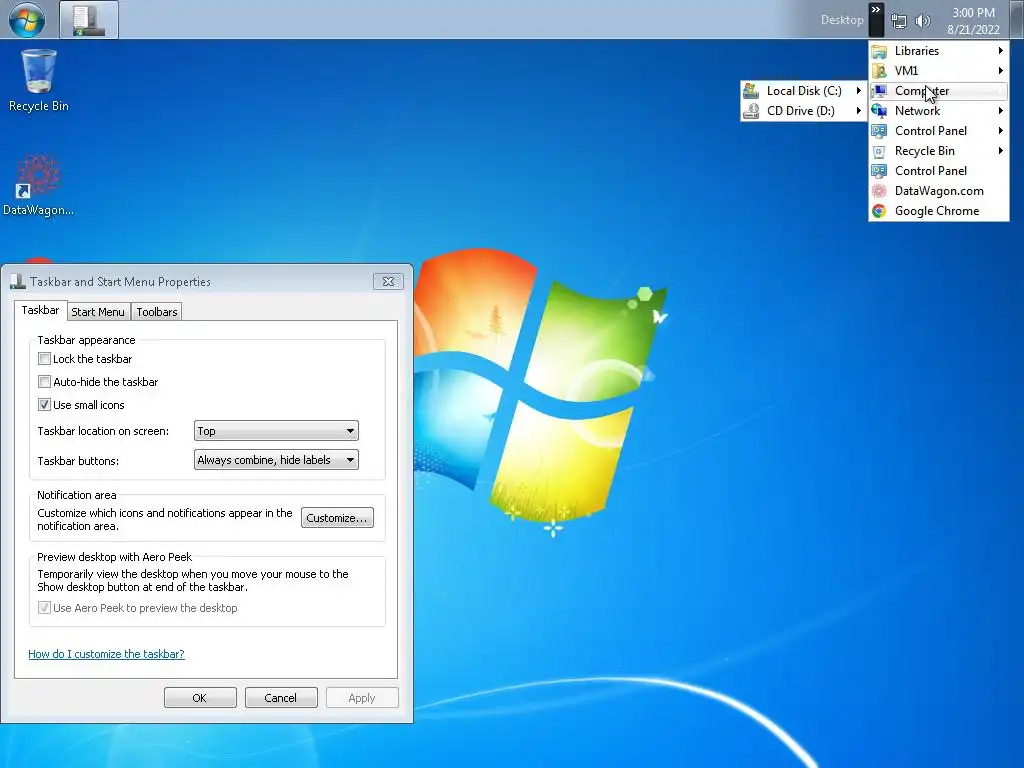Expand Recycle Bin submenu arrow

point(1000,151)
